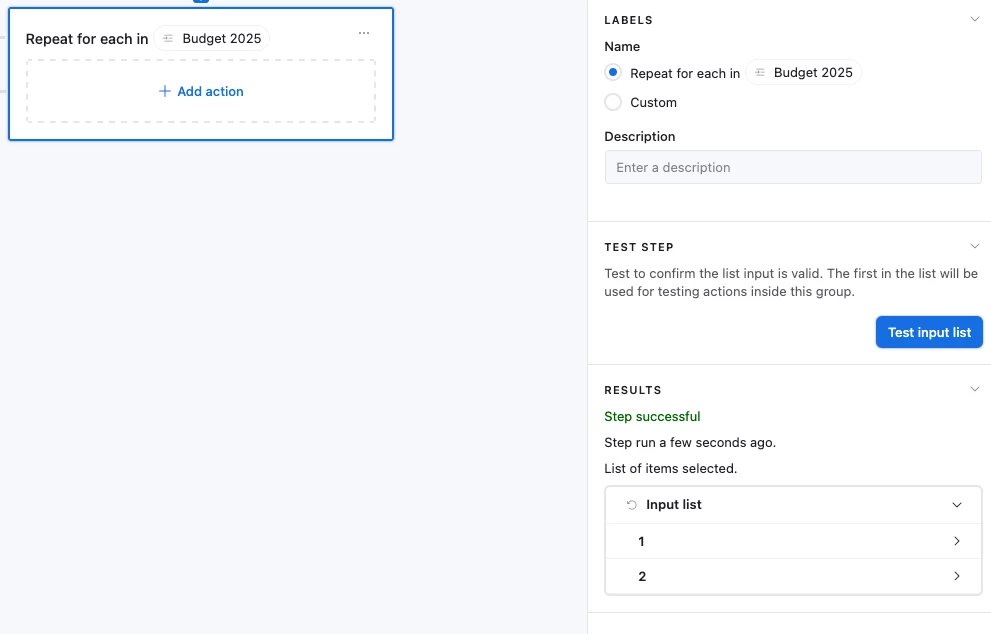Collapse the Input list dropdown chevron
Screen dimensions: 991x634
click(957, 505)
